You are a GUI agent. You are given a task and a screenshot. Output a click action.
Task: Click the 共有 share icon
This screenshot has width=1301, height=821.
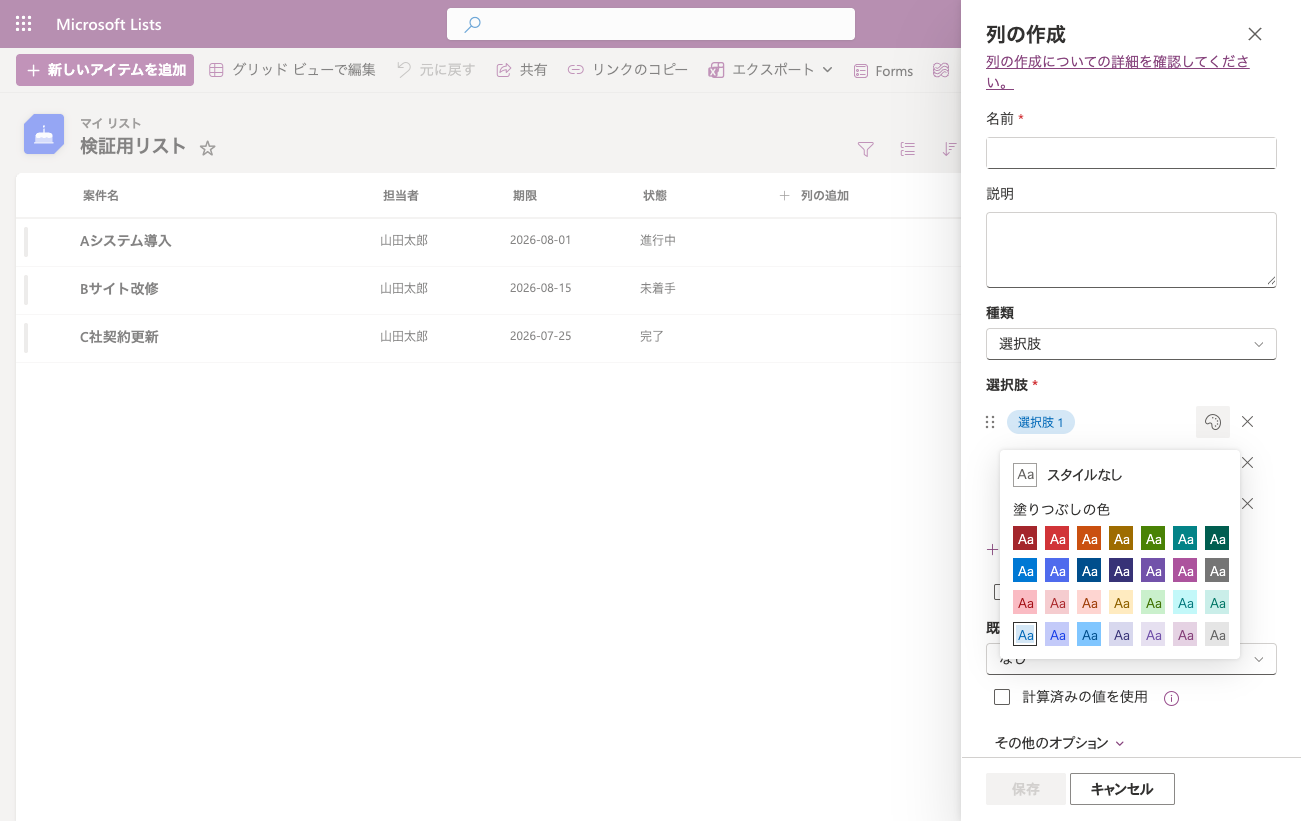coord(504,70)
